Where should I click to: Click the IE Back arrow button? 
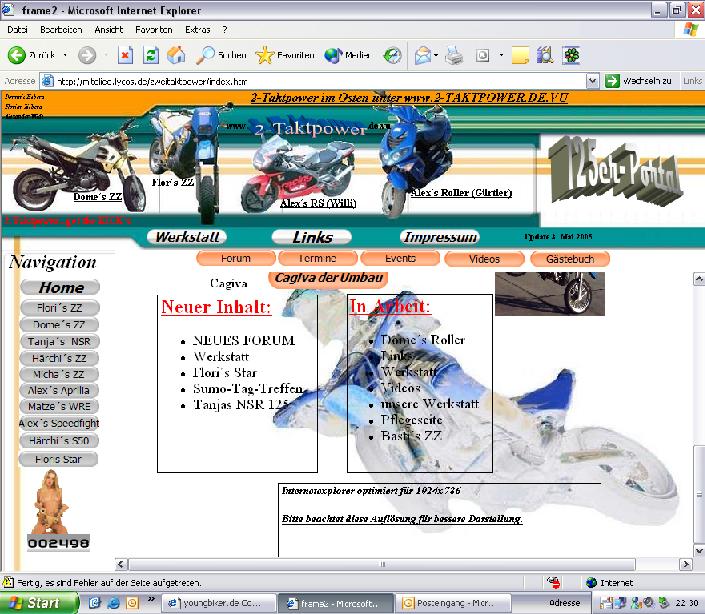(x=17, y=55)
